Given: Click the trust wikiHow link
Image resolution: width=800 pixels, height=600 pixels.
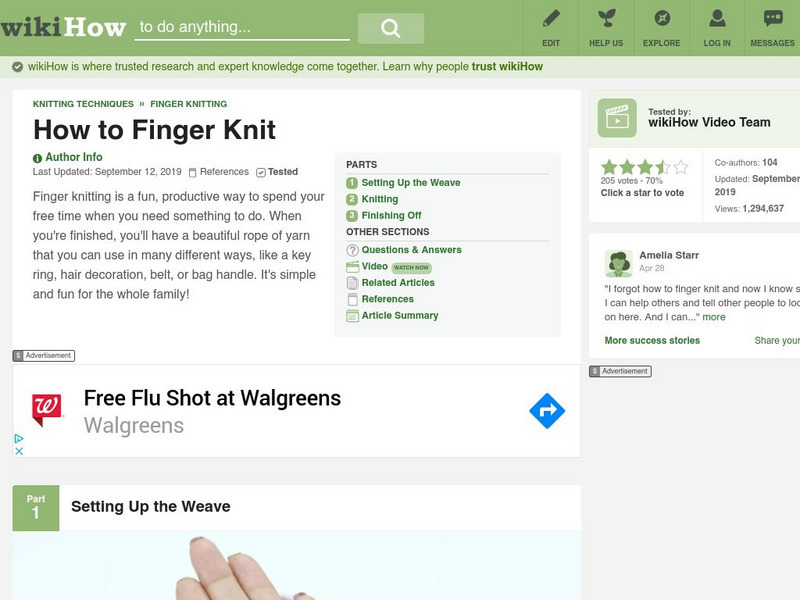Looking at the screenshot, I should (507, 67).
